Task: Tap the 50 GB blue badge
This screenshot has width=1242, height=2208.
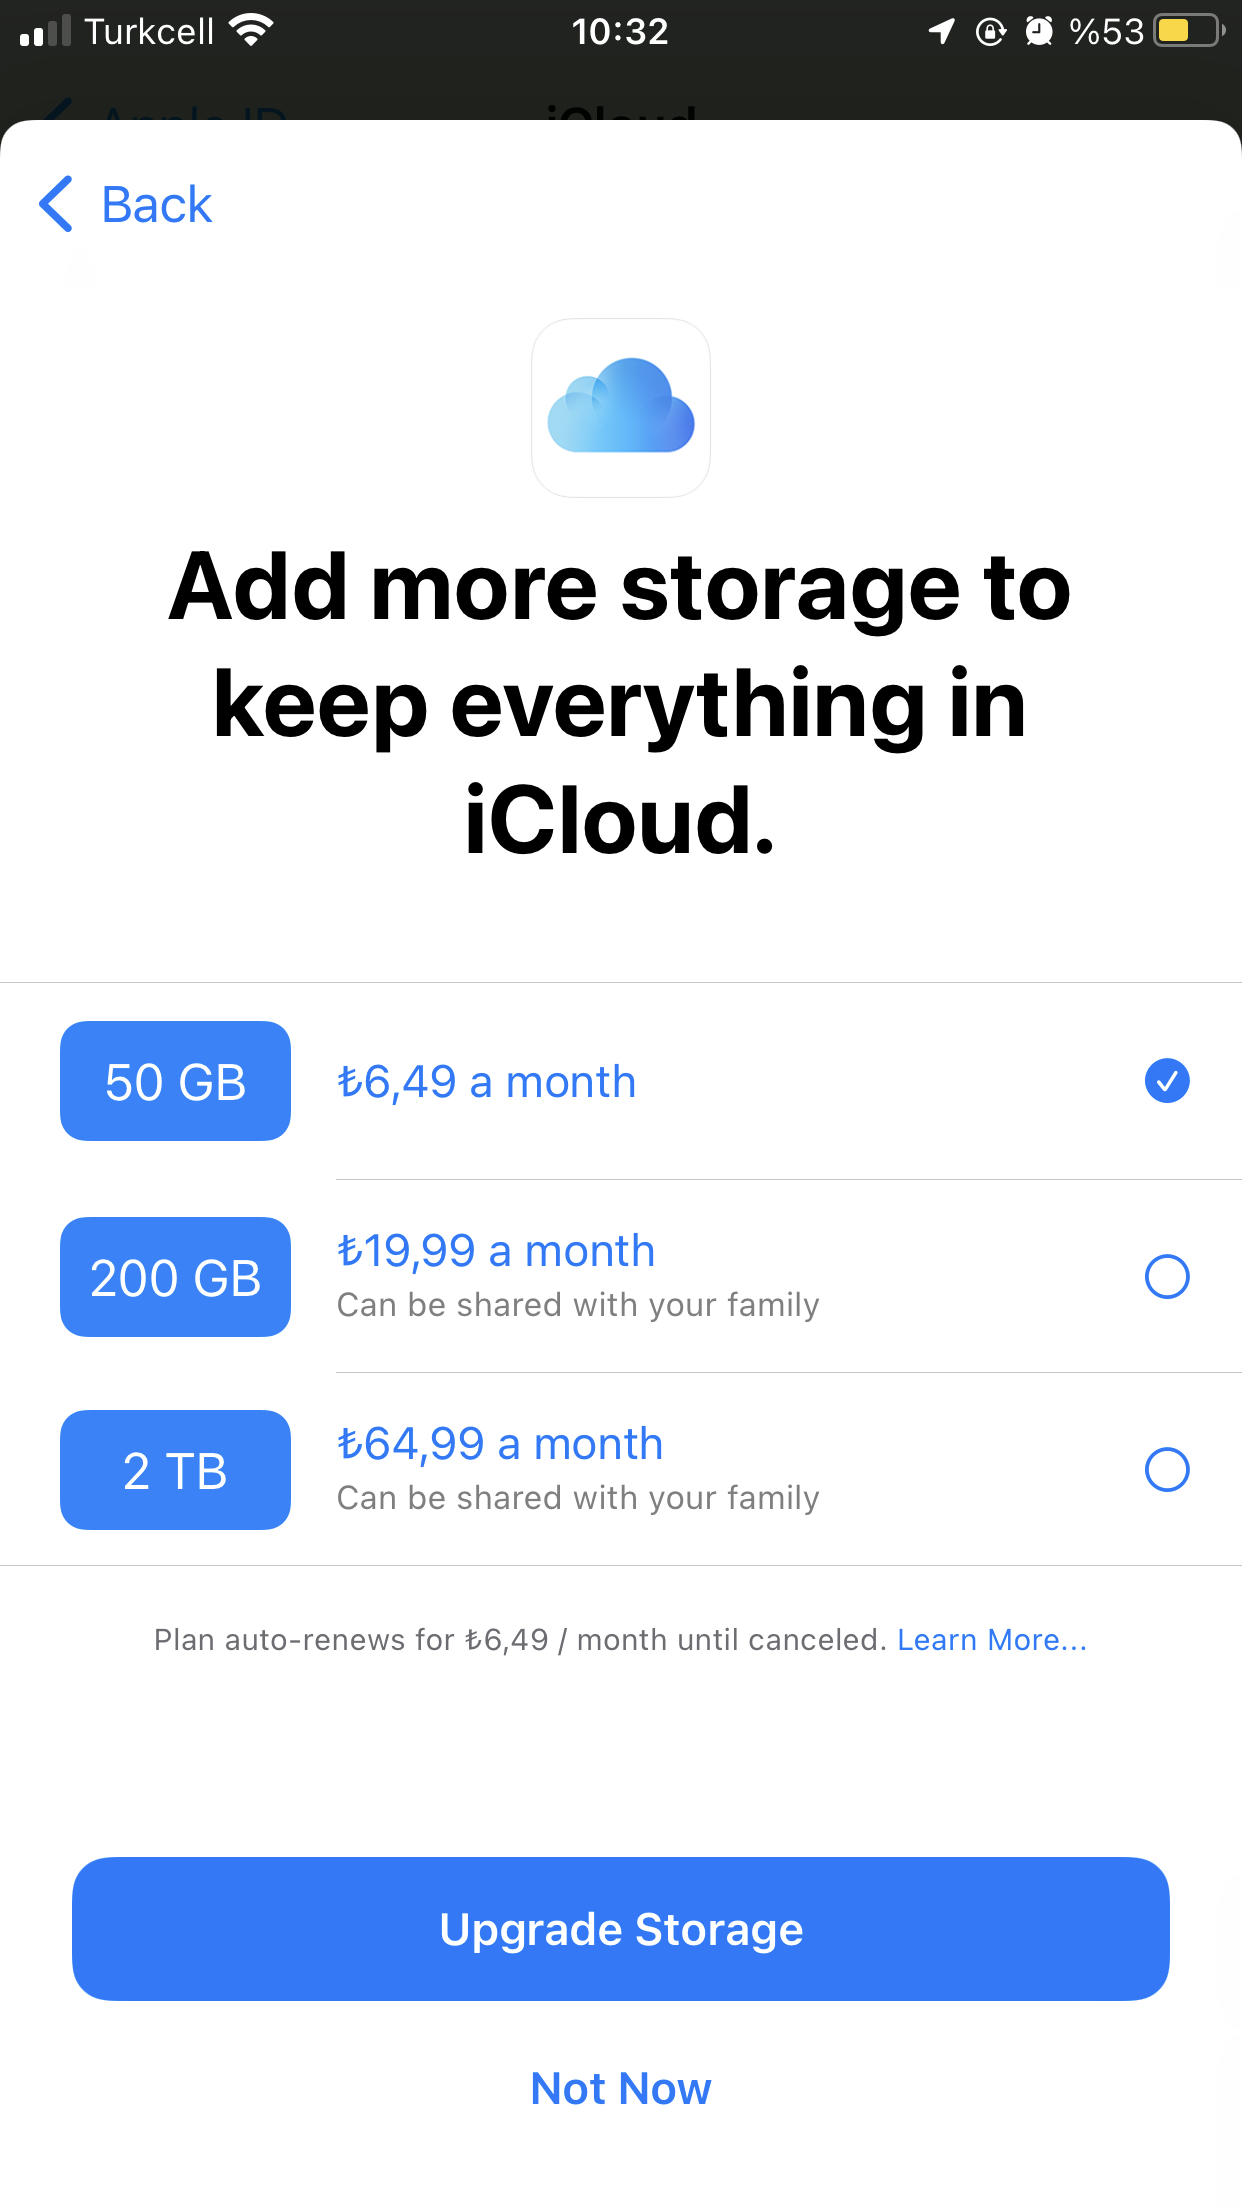Action: (175, 1081)
